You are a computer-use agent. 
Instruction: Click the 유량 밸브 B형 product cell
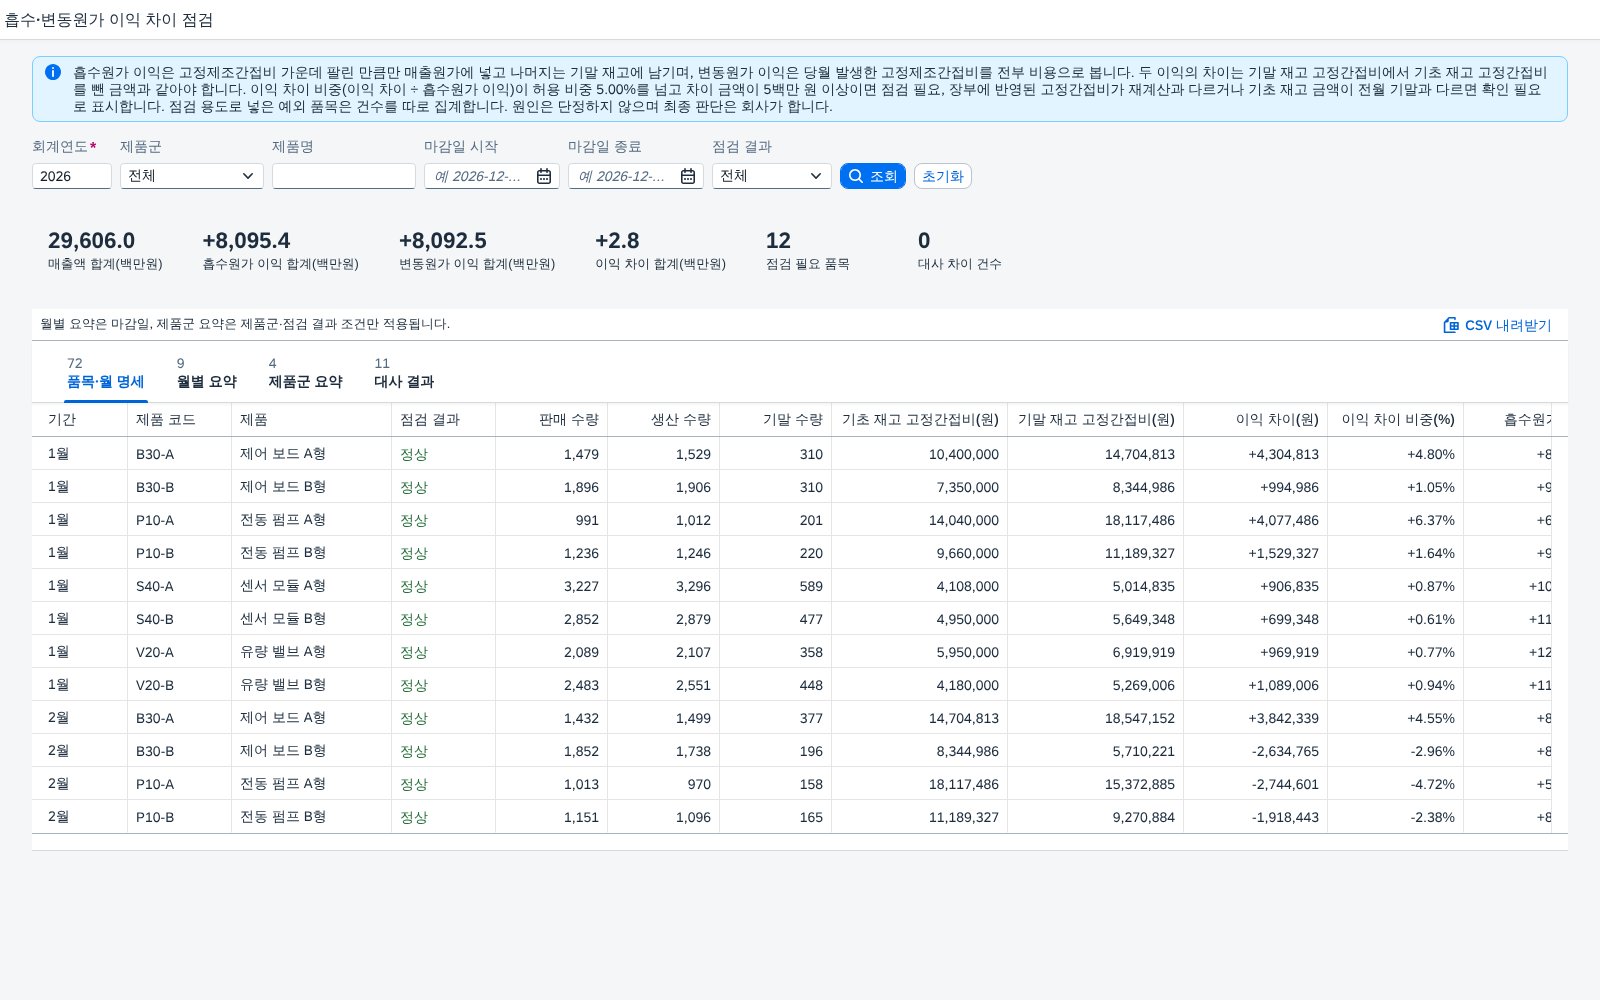click(x=312, y=685)
